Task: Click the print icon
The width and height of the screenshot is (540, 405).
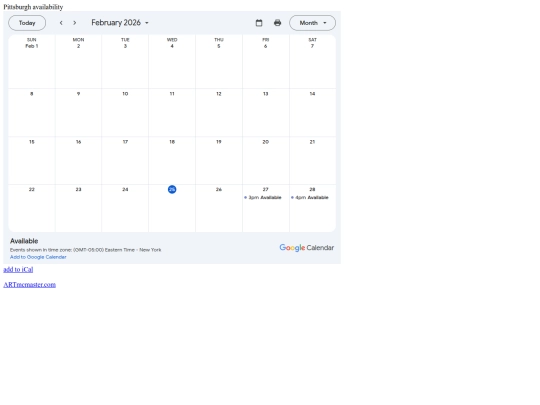Action: click(278, 23)
